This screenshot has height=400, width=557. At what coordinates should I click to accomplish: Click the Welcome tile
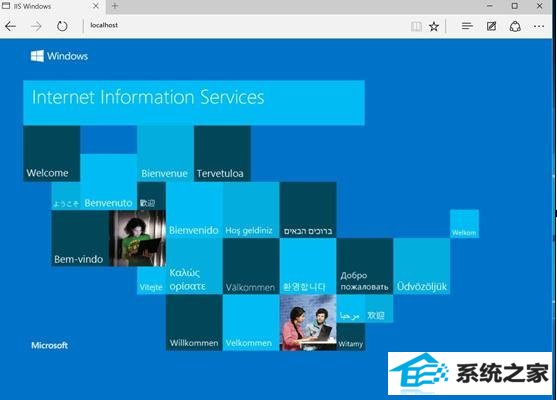[x=52, y=153]
